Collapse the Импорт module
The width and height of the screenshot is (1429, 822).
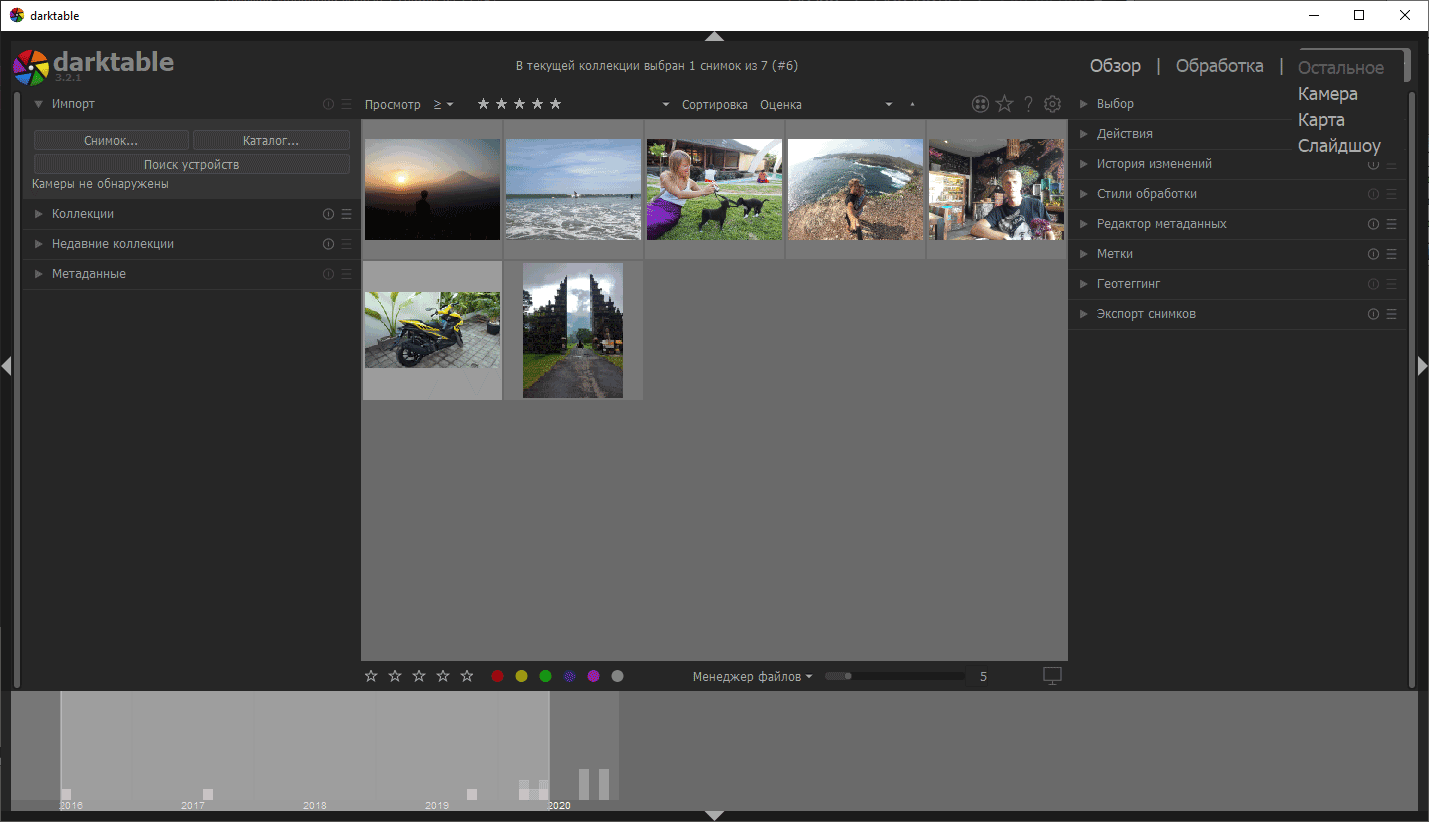(x=39, y=104)
